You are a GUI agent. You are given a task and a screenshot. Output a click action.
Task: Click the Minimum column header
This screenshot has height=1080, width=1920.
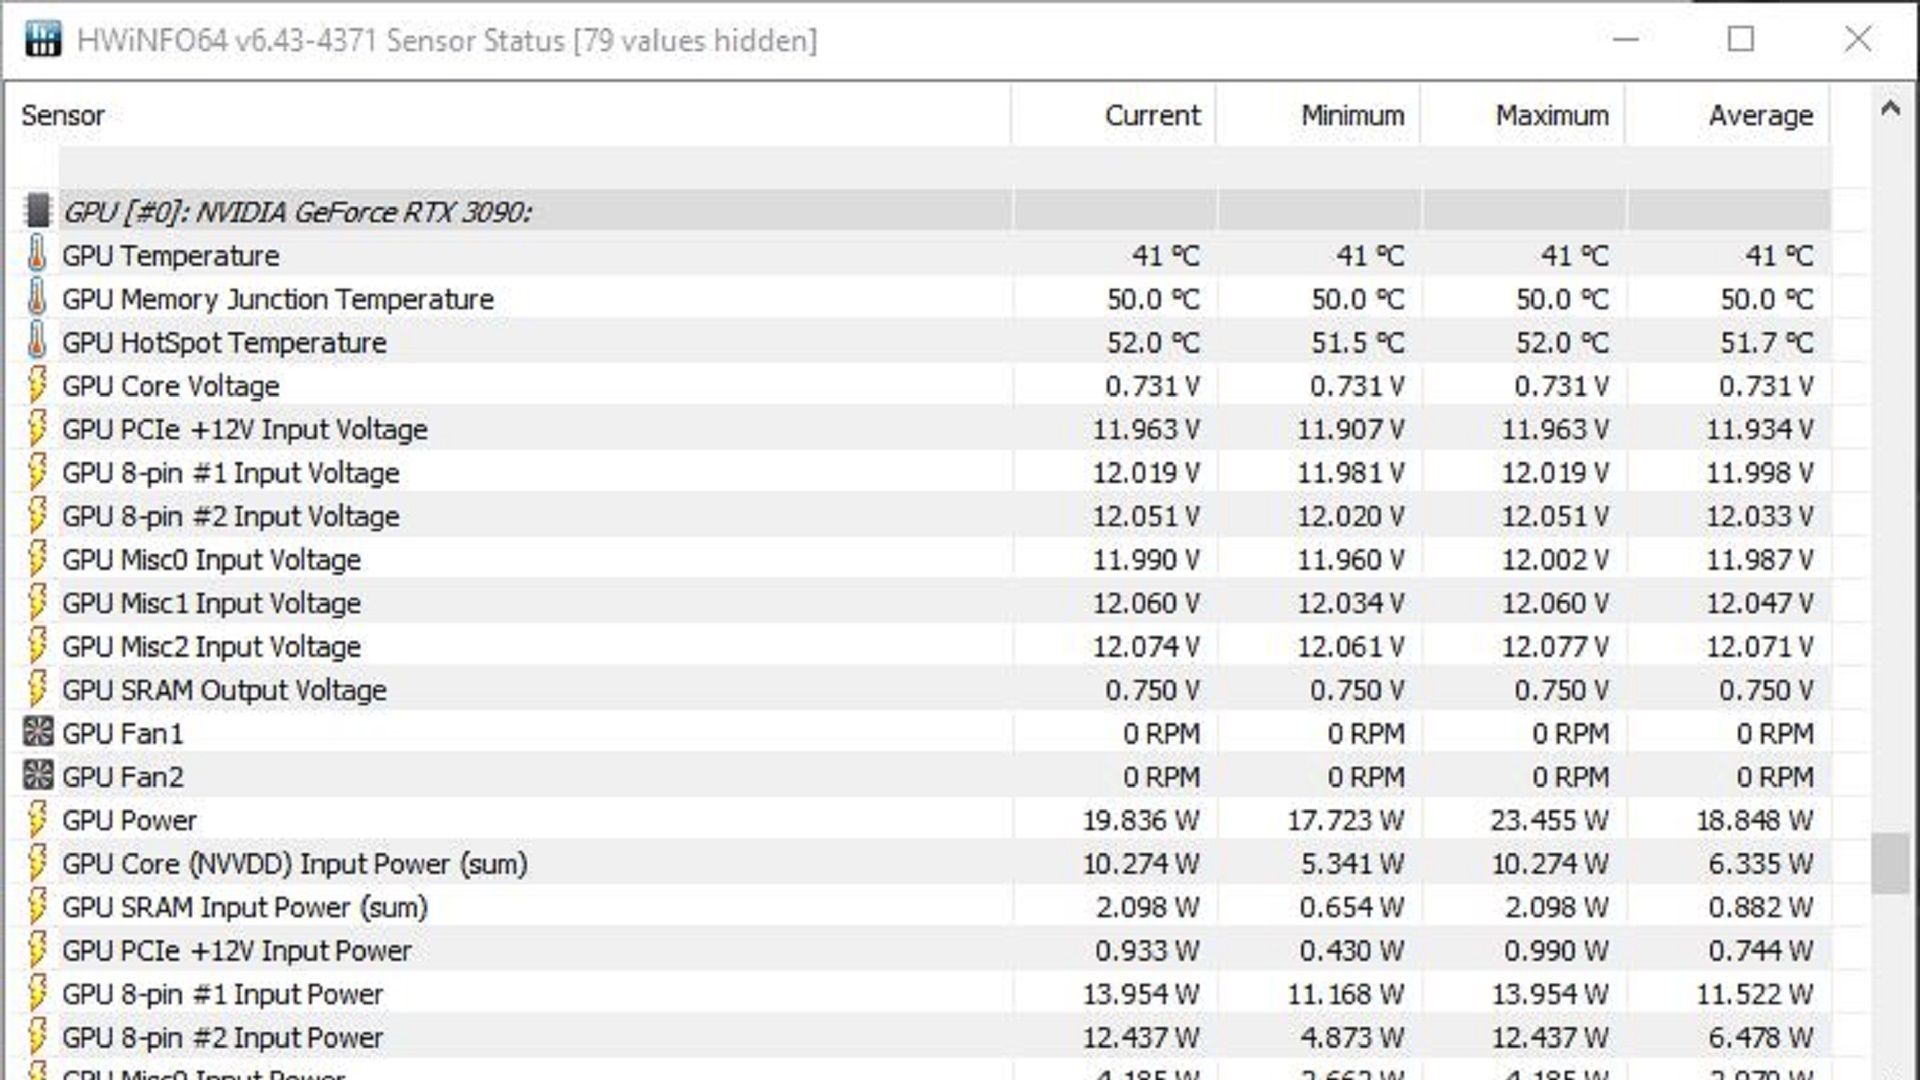[1352, 115]
